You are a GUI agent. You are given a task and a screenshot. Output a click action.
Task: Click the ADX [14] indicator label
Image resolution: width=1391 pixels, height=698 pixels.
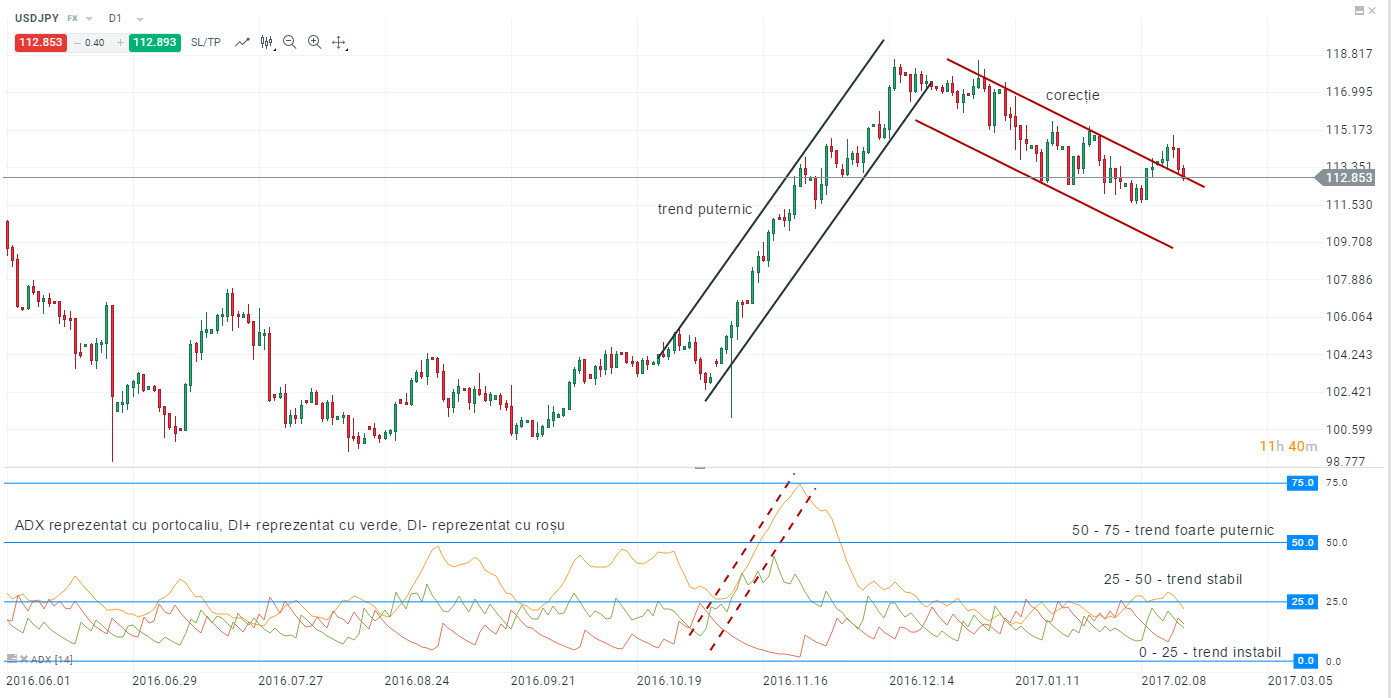pyautogui.click(x=50, y=660)
